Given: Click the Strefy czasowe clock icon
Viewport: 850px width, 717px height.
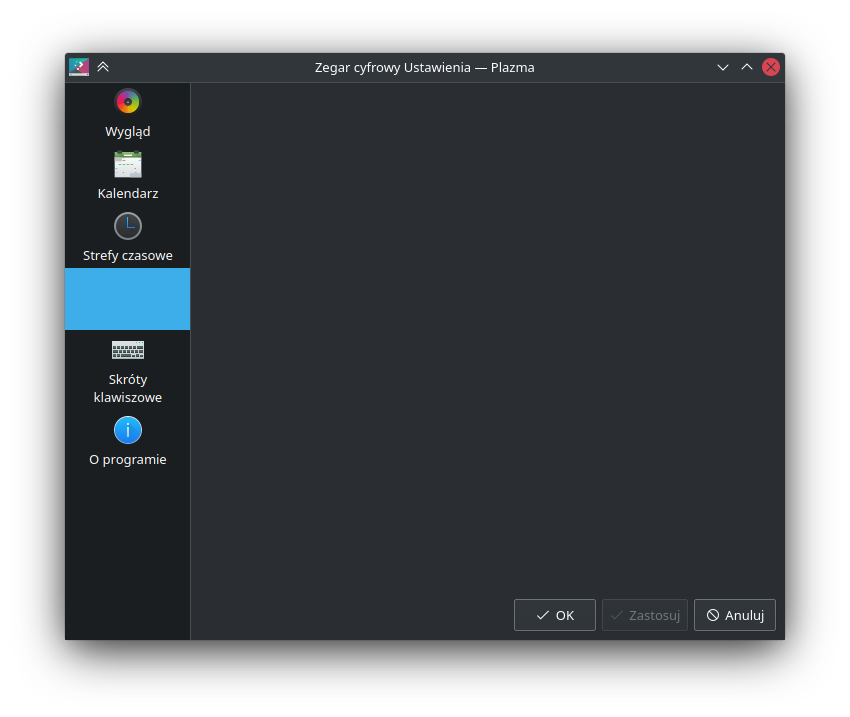Looking at the screenshot, I should tap(127, 226).
